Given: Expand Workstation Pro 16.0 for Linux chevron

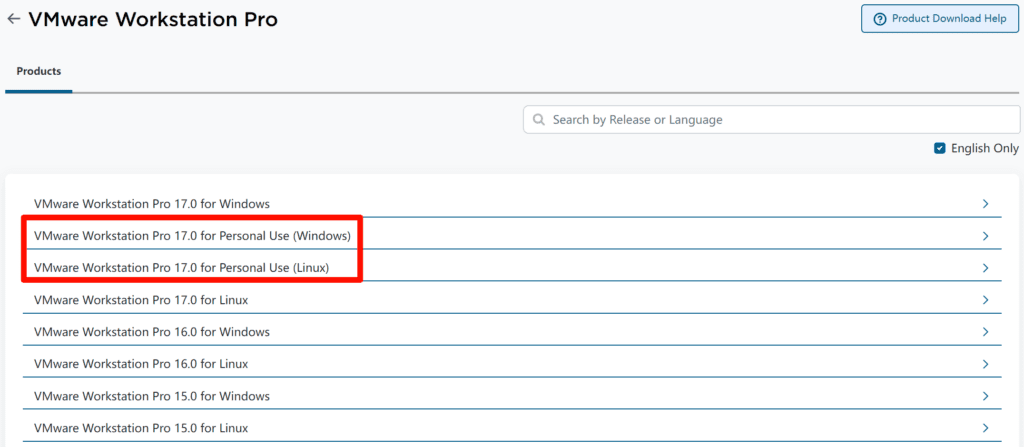Looking at the screenshot, I should pos(985,364).
